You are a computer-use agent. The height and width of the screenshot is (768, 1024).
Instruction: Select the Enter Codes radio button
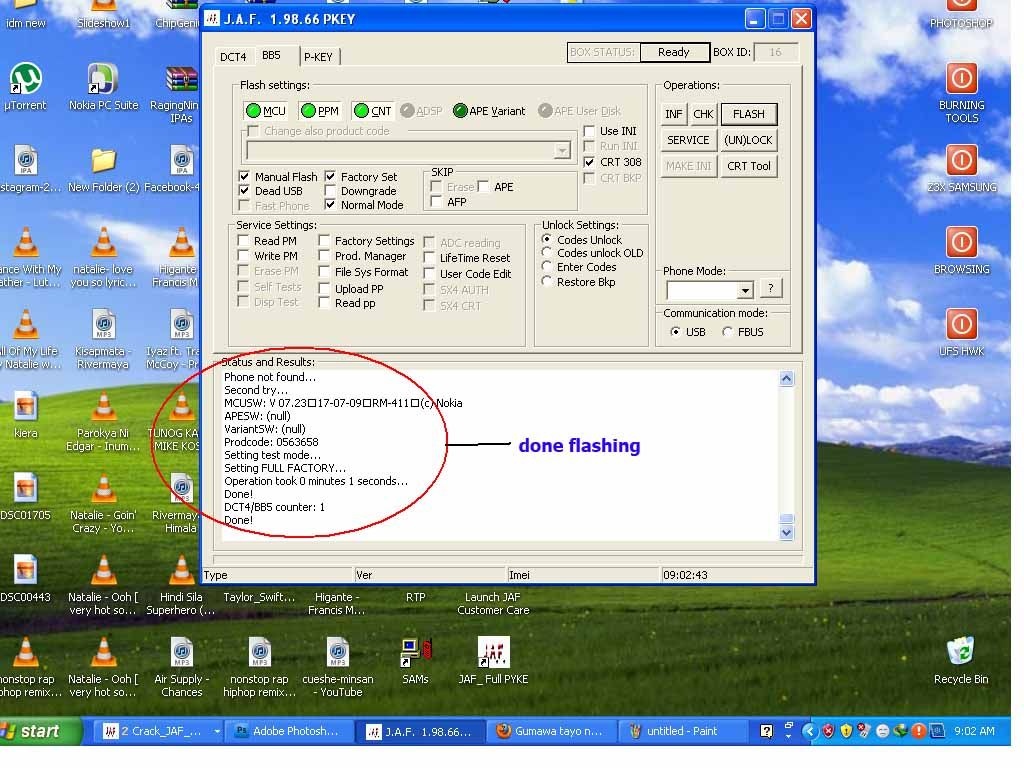[547, 267]
